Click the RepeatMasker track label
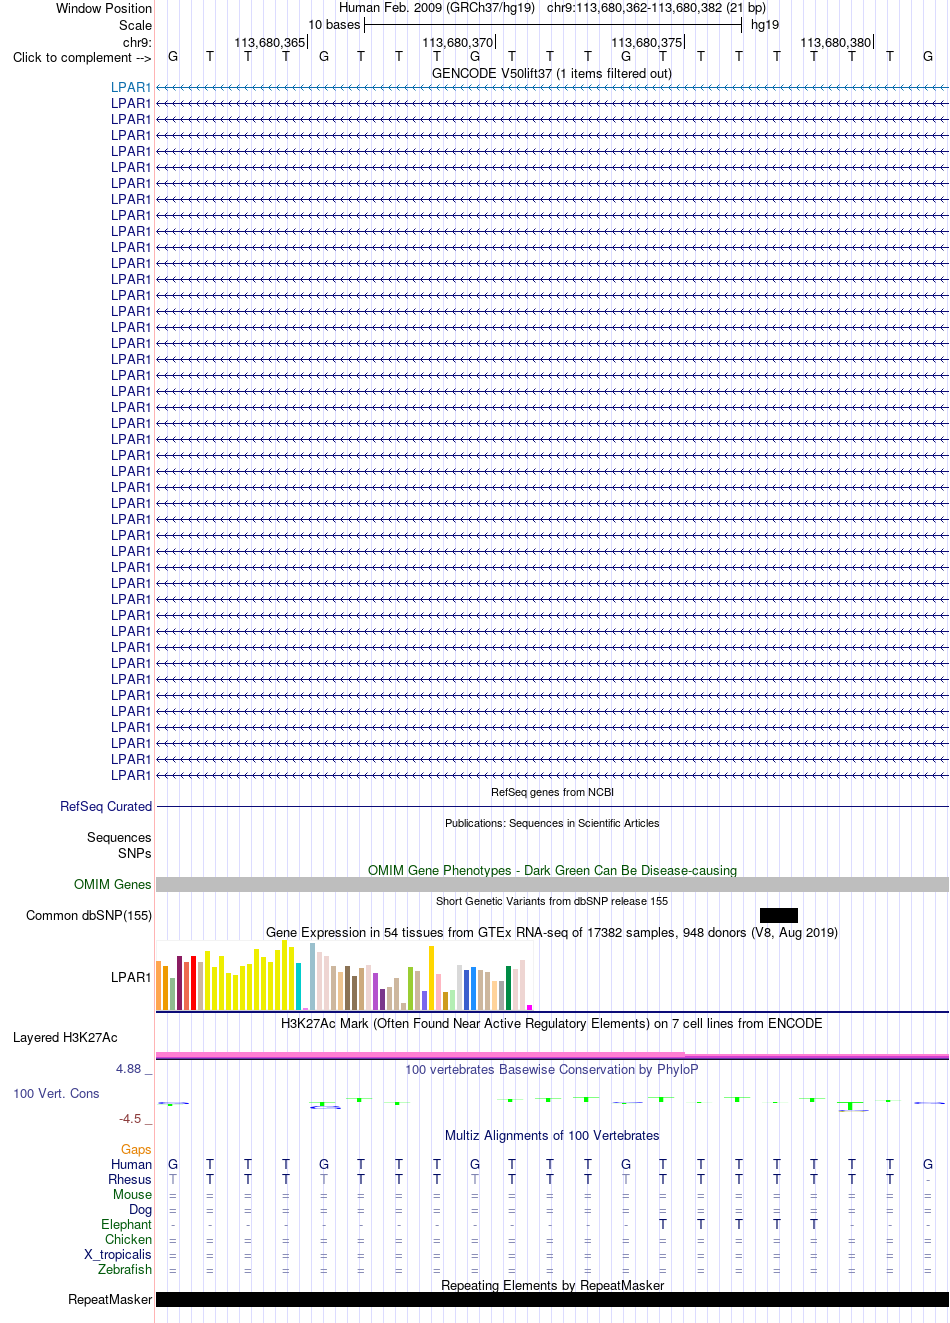Screen dimensions: 950x1323 click(110, 1299)
